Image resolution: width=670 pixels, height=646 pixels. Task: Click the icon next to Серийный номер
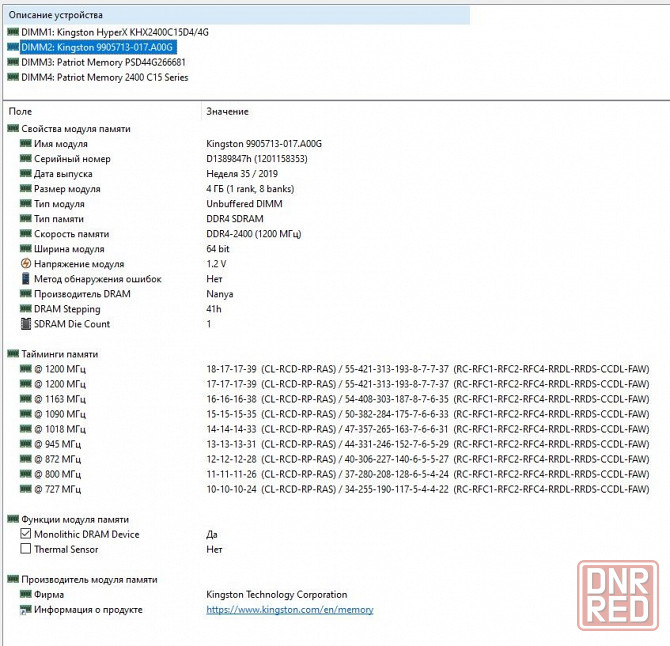(x=26, y=158)
